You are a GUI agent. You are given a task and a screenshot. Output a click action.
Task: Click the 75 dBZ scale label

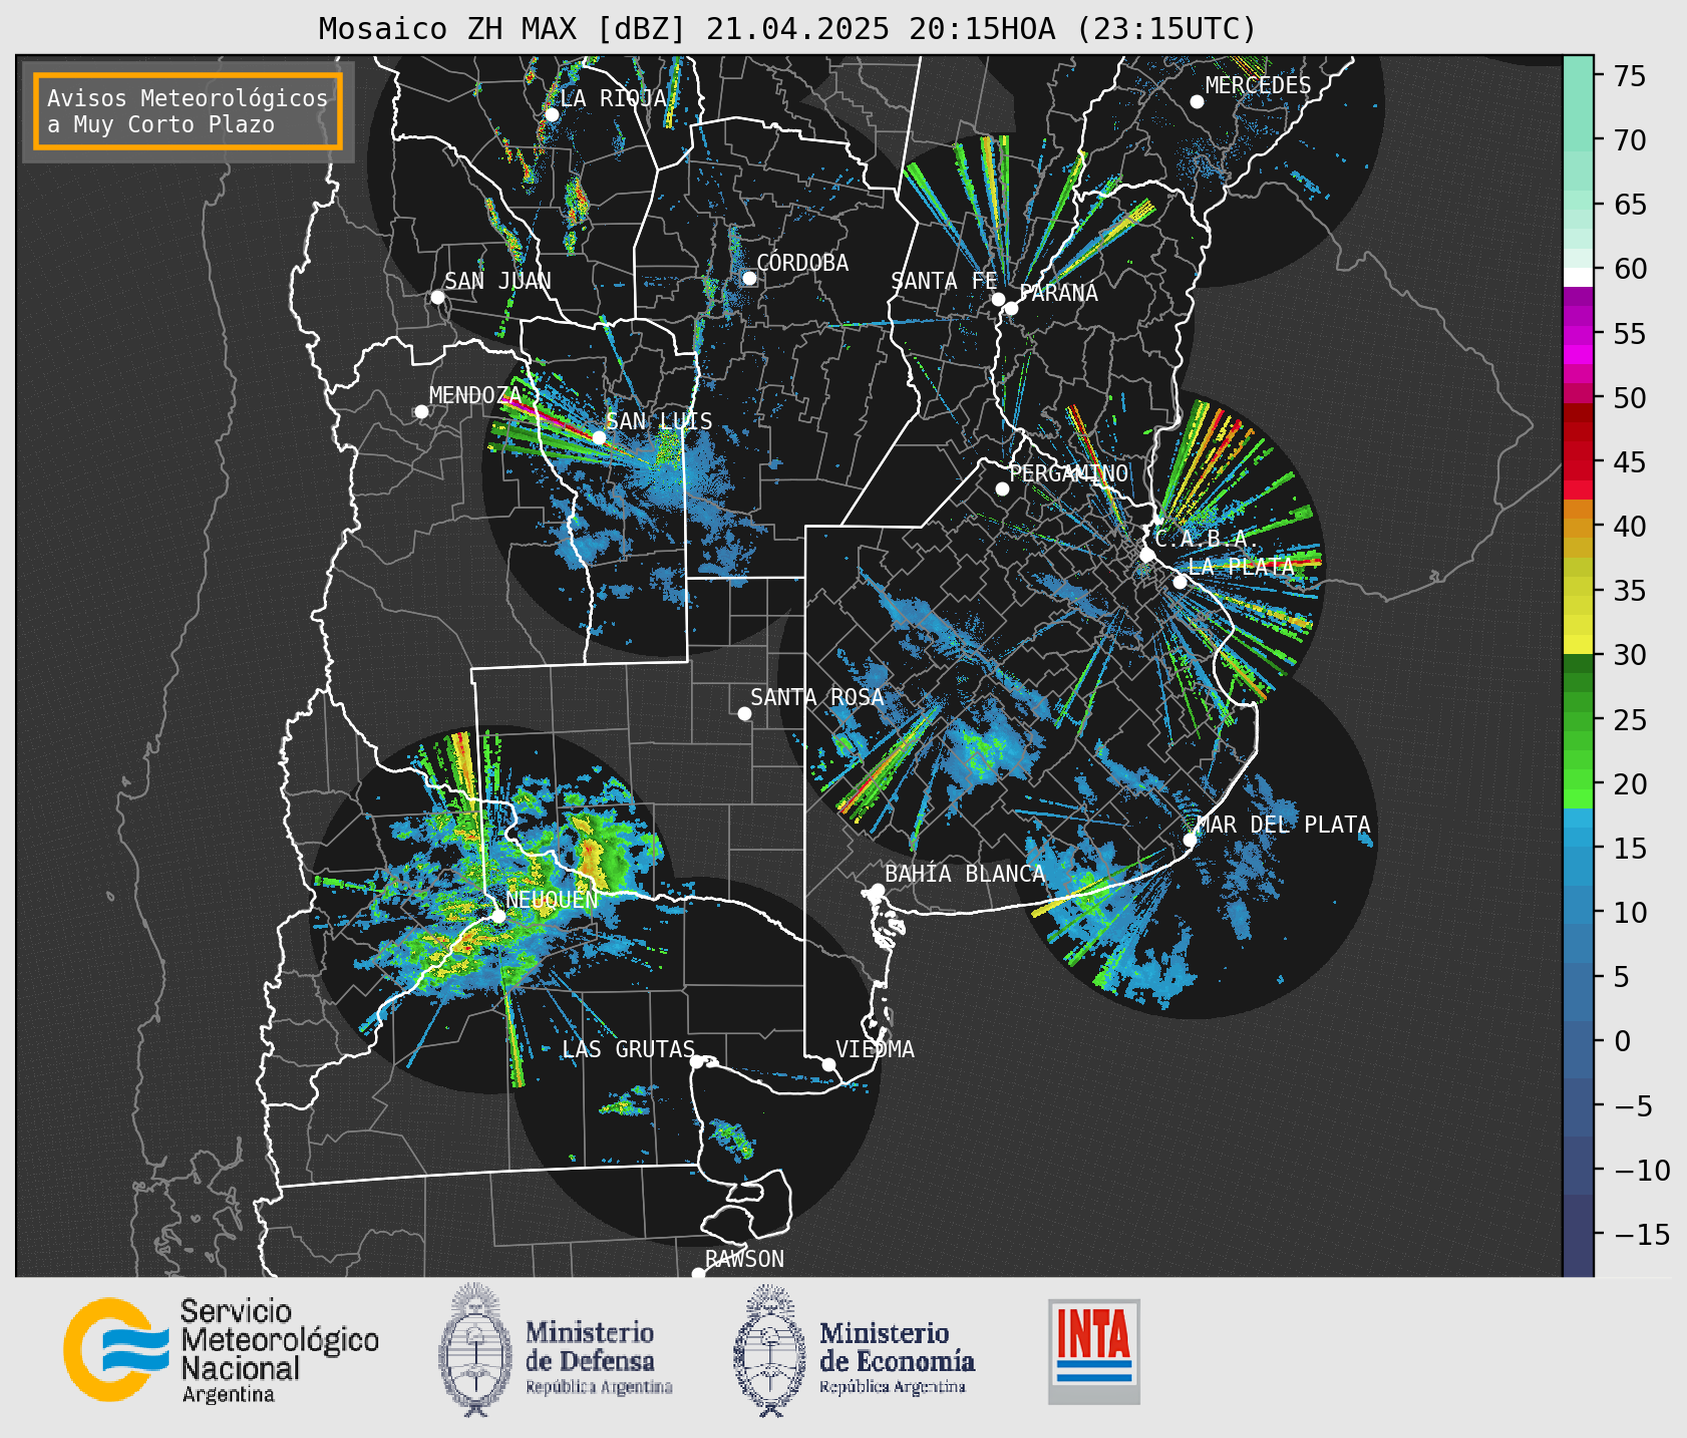pos(1628,76)
